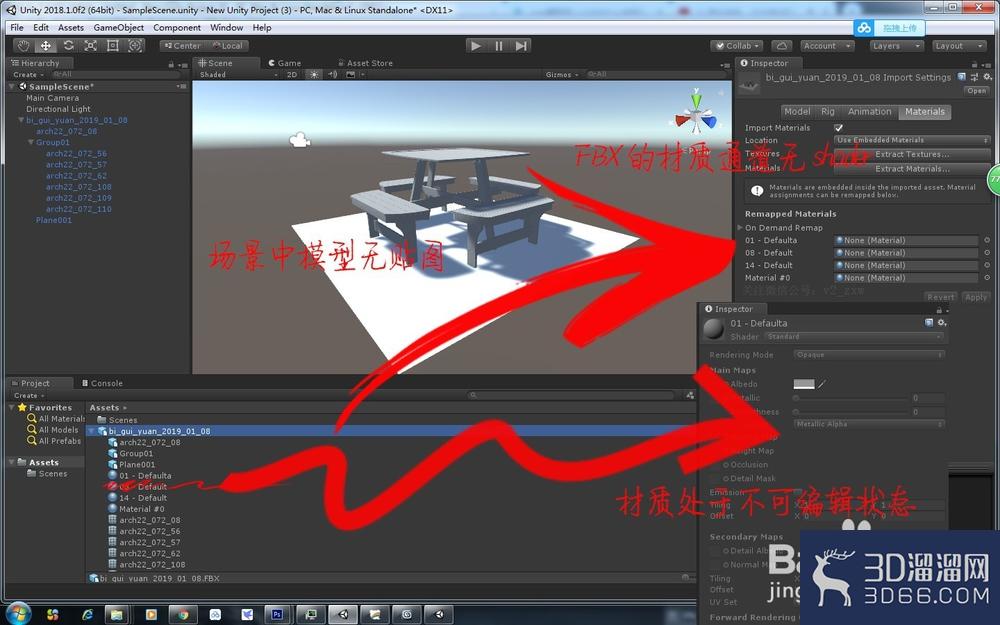Open the Windows Start button
Image resolution: width=1000 pixels, height=625 pixels.
(x=17, y=614)
